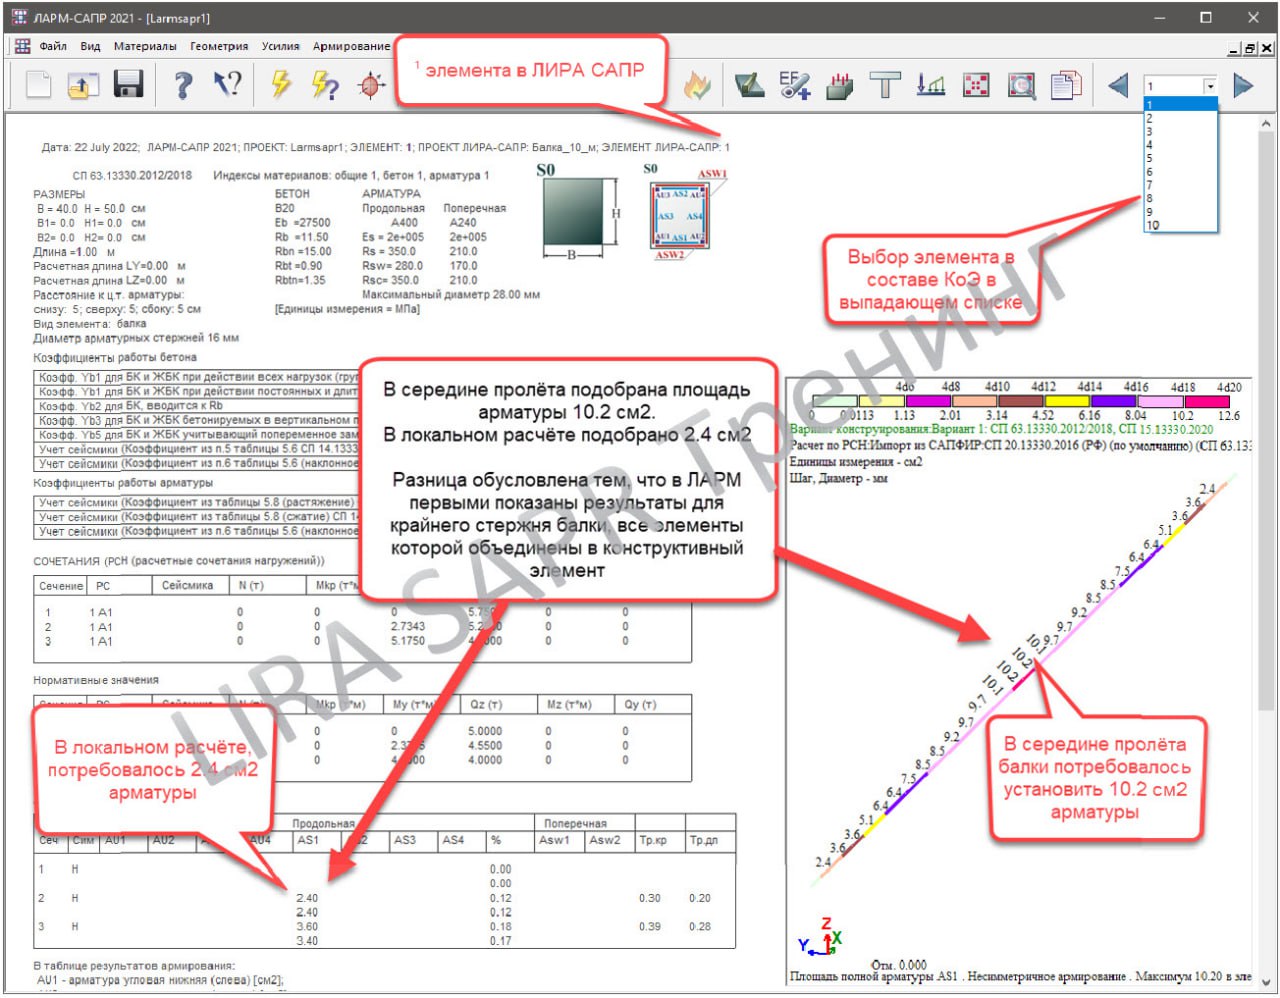Click the 4d14 yellow legend swatch
The image size is (1280, 998).
[x=1066, y=401]
